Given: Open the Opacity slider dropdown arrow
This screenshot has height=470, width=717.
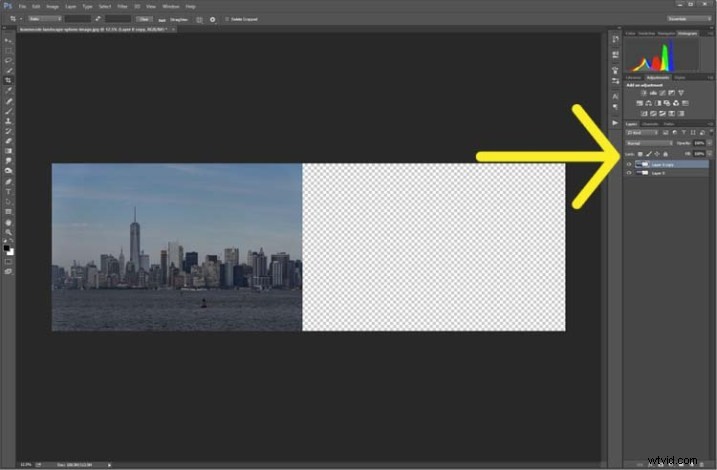Looking at the screenshot, I should coord(709,144).
